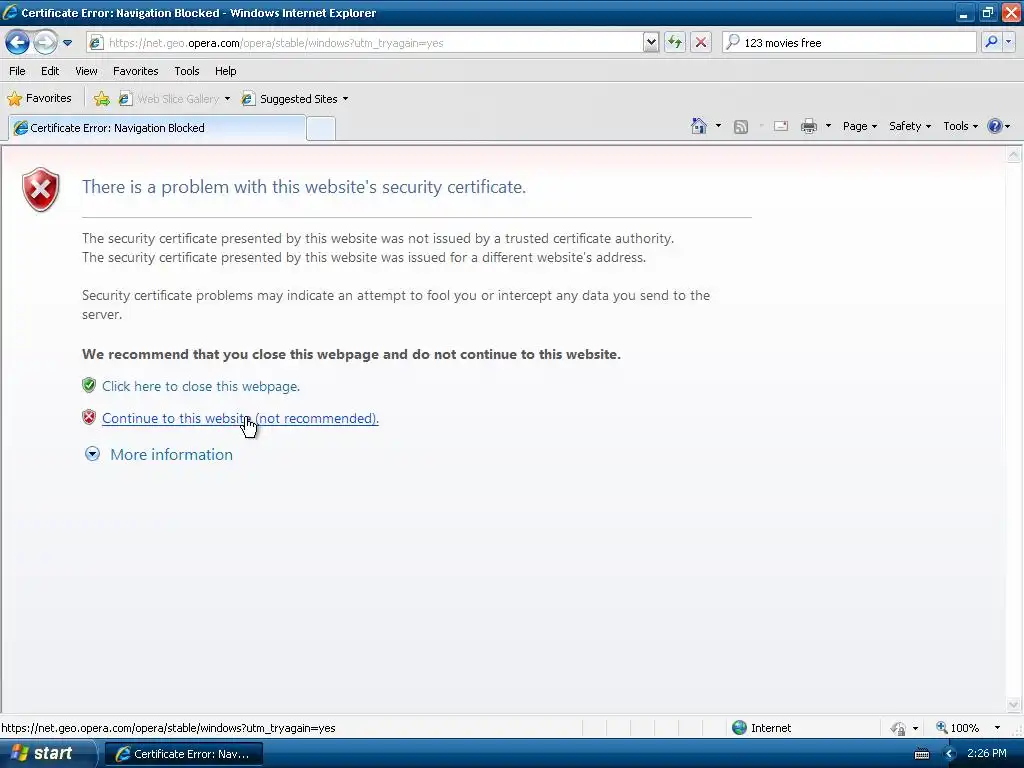This screenshot has width=1024, height=768.
Task: Go back using the Back arrow button
Action: click(x=18, y=42)
